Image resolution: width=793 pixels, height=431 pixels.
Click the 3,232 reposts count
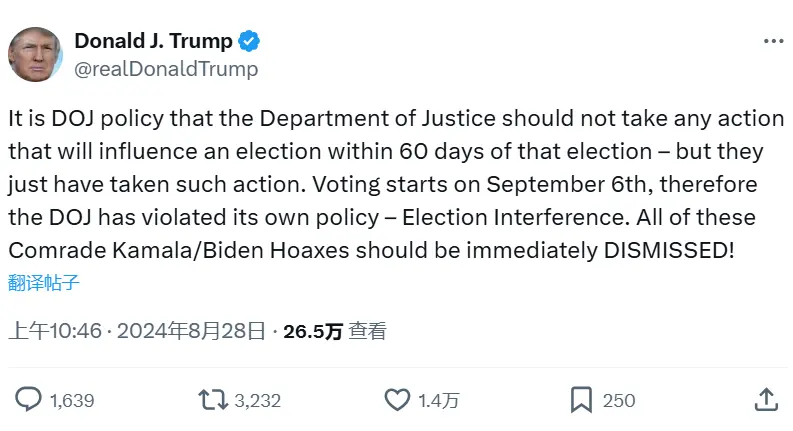257,400
